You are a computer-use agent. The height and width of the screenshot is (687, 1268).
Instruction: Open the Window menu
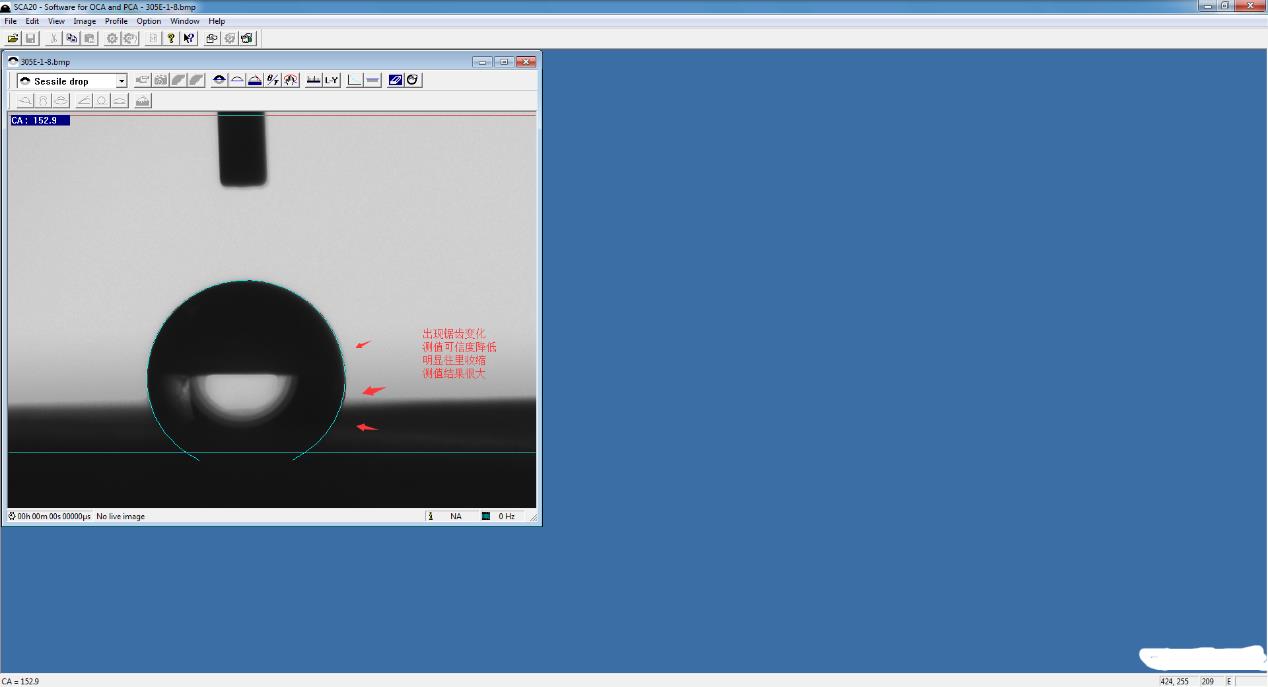point(184,21)
